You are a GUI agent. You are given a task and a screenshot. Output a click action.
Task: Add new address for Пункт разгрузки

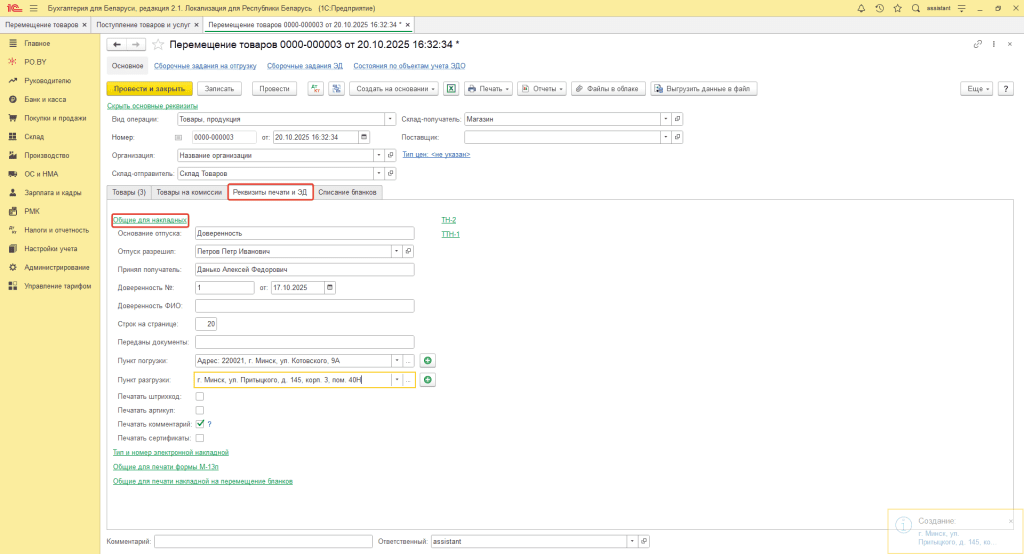[428, 380]
